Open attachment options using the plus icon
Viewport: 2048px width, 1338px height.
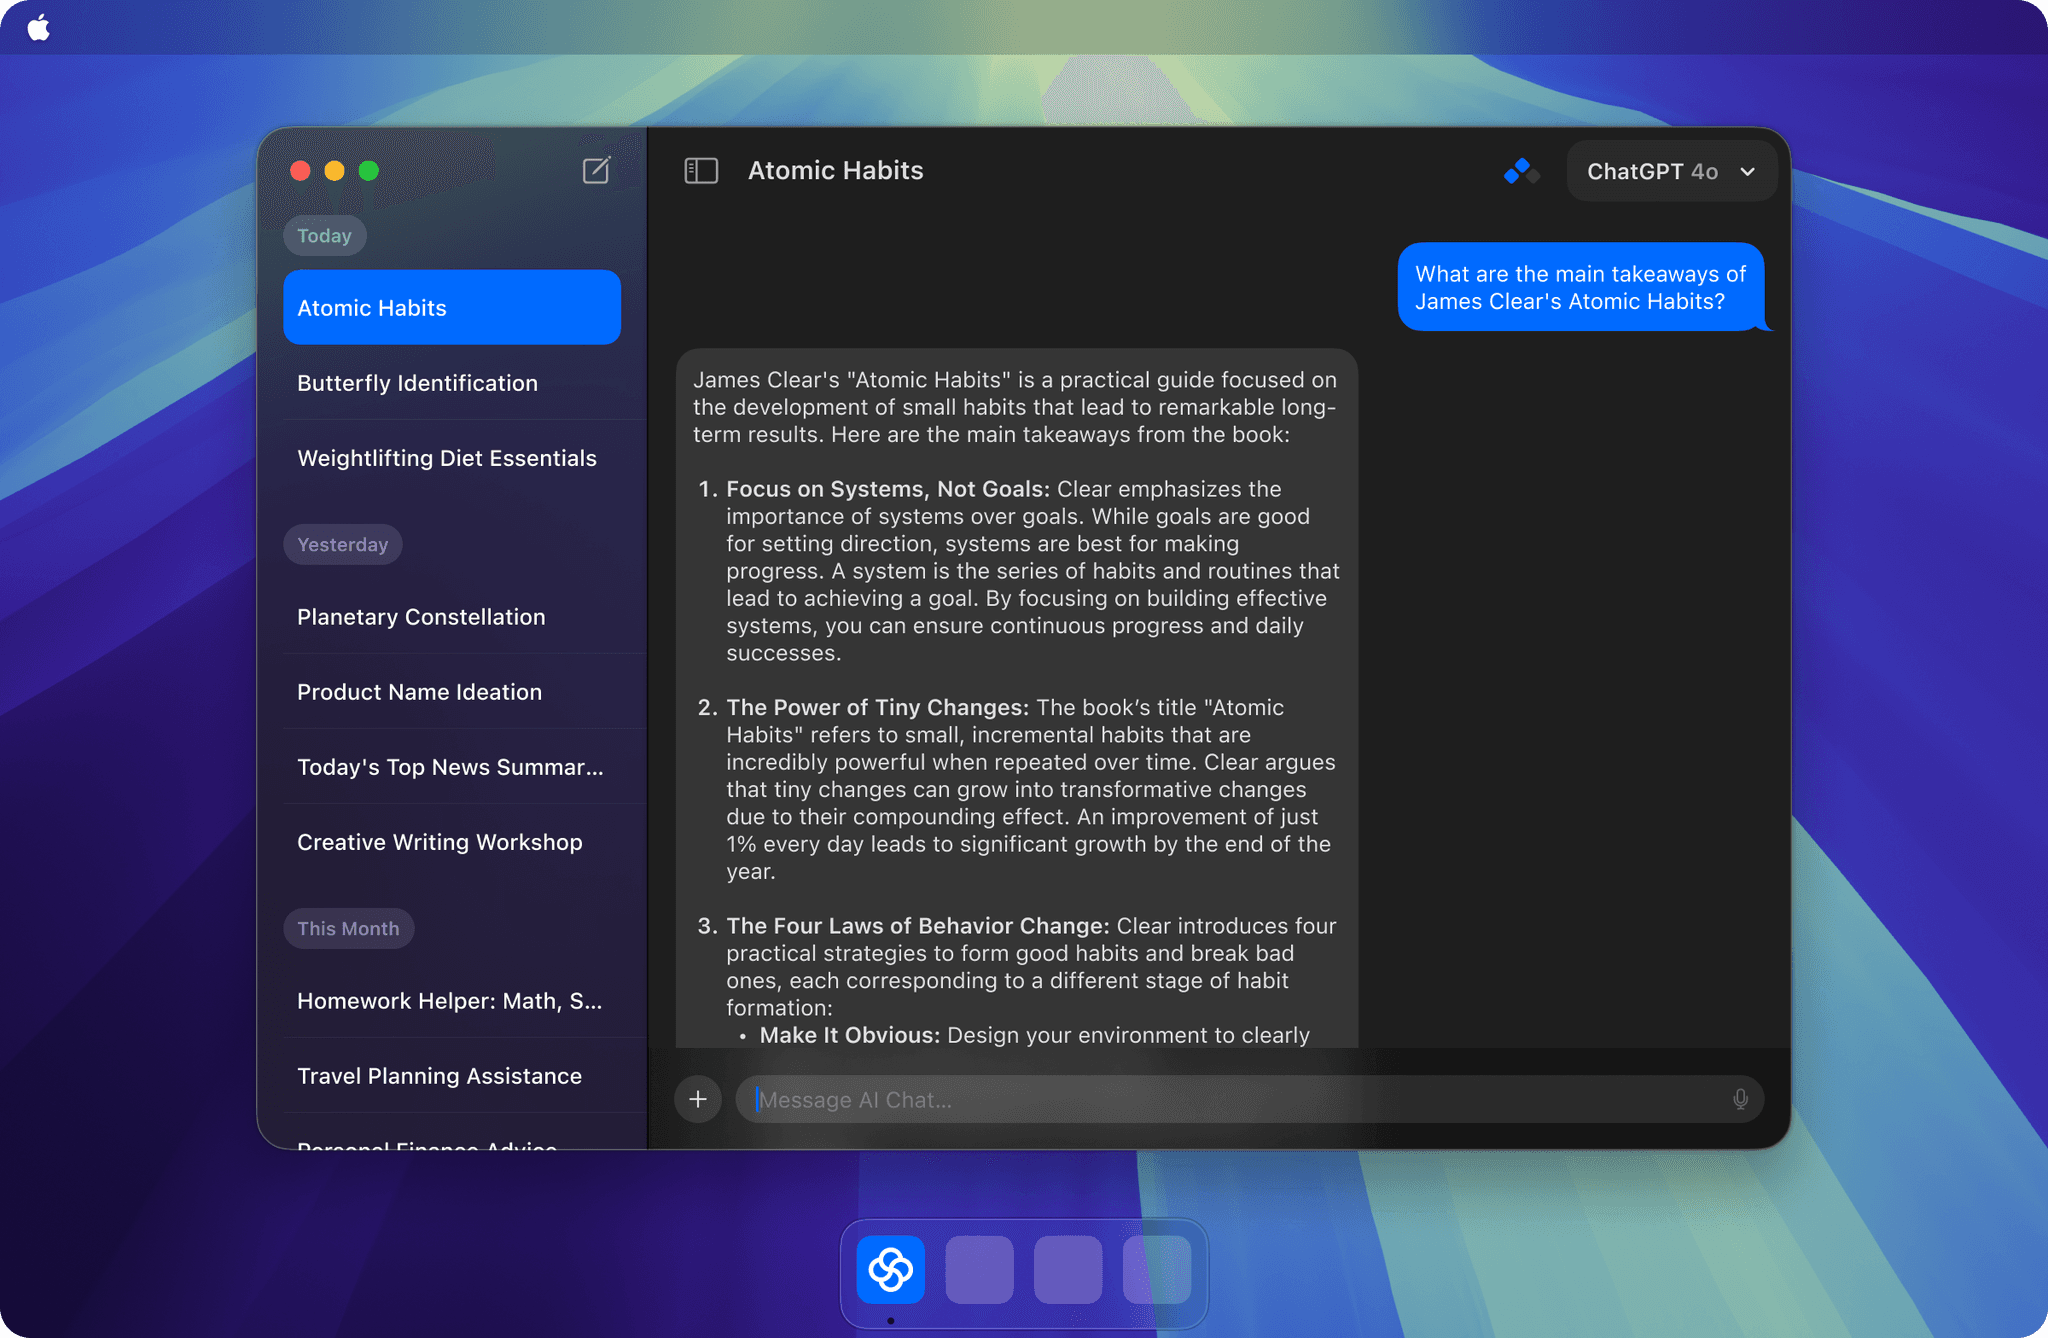(698, 1099)
